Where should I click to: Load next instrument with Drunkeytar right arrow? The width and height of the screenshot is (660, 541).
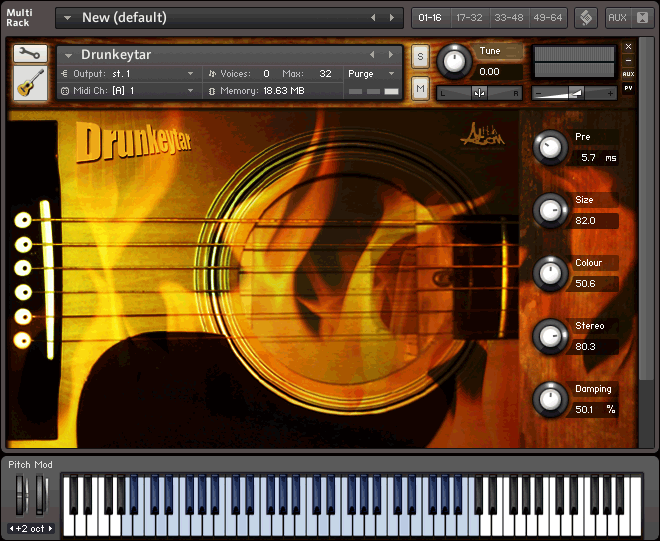[391, 55]
